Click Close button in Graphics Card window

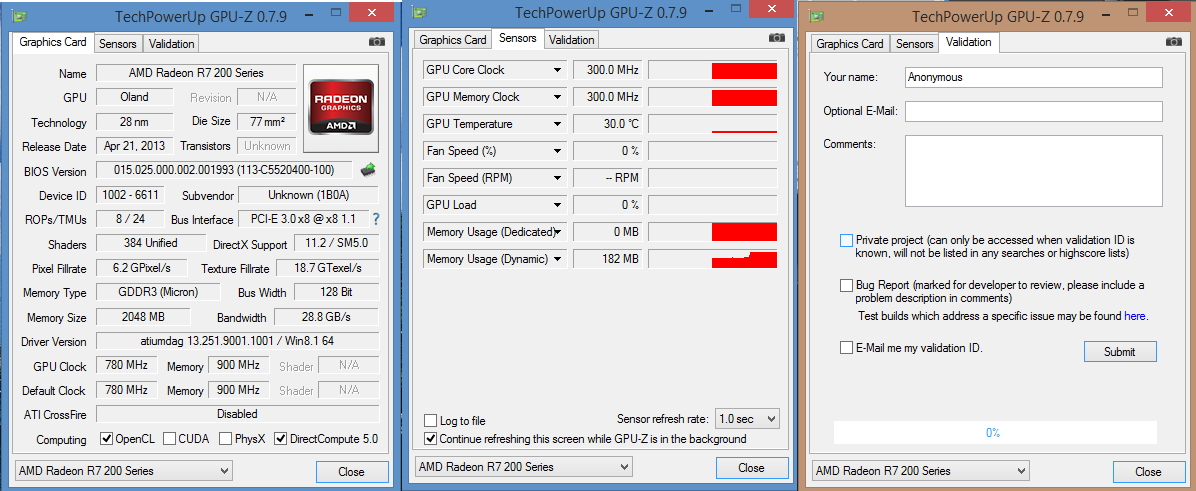(x=352, y=472)
